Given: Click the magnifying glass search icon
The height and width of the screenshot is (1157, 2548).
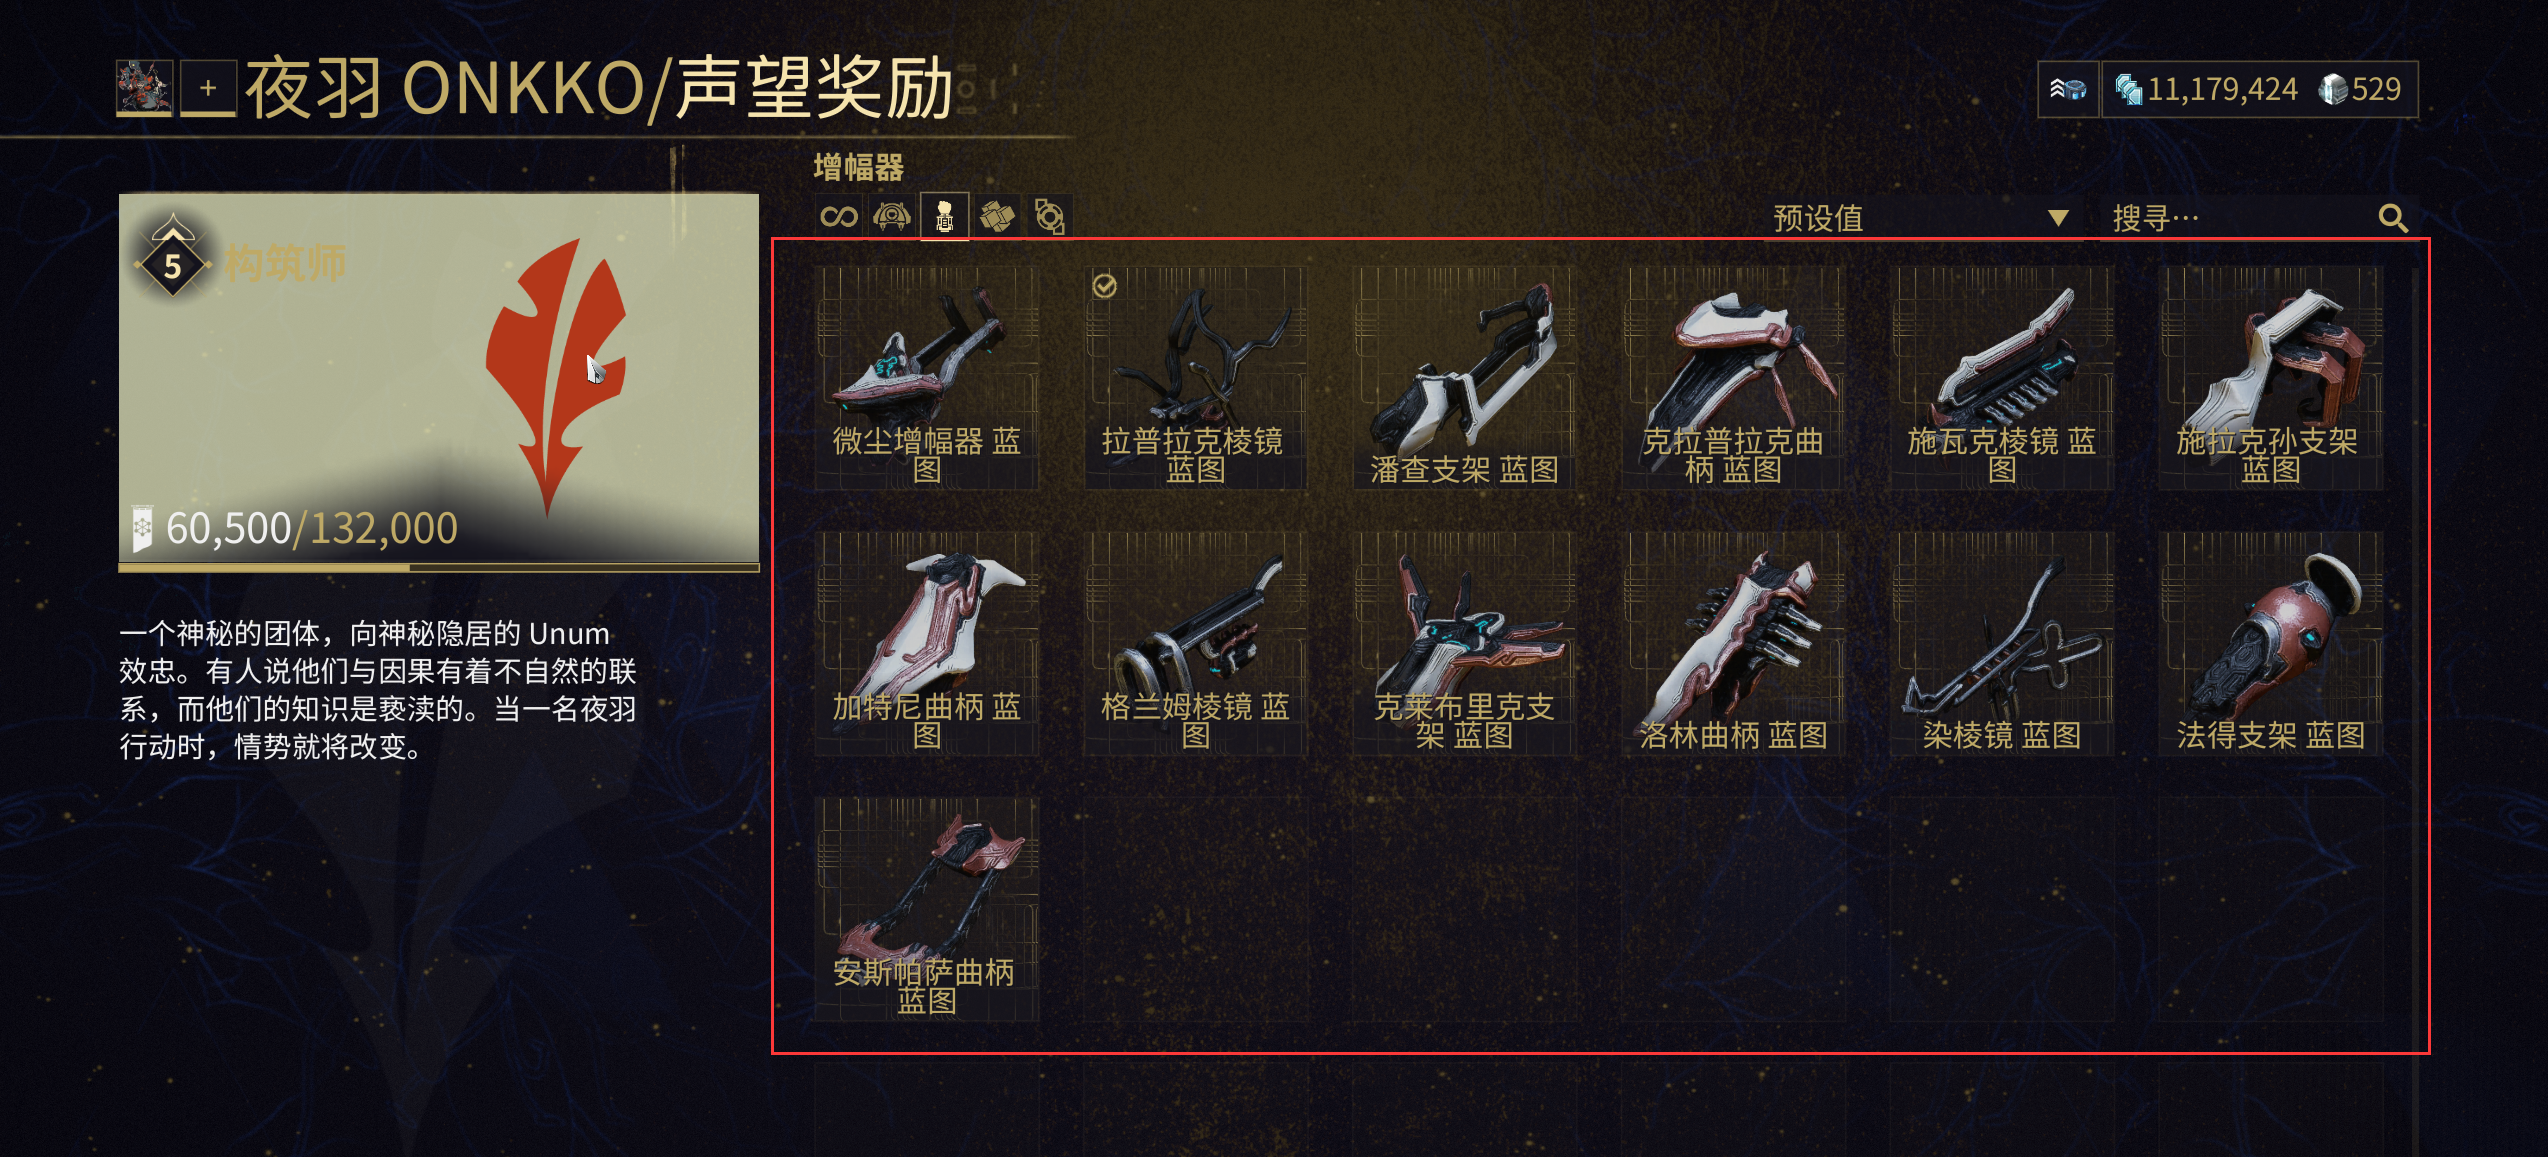Looking at the screenshot, I should [x=2392, y=218].
